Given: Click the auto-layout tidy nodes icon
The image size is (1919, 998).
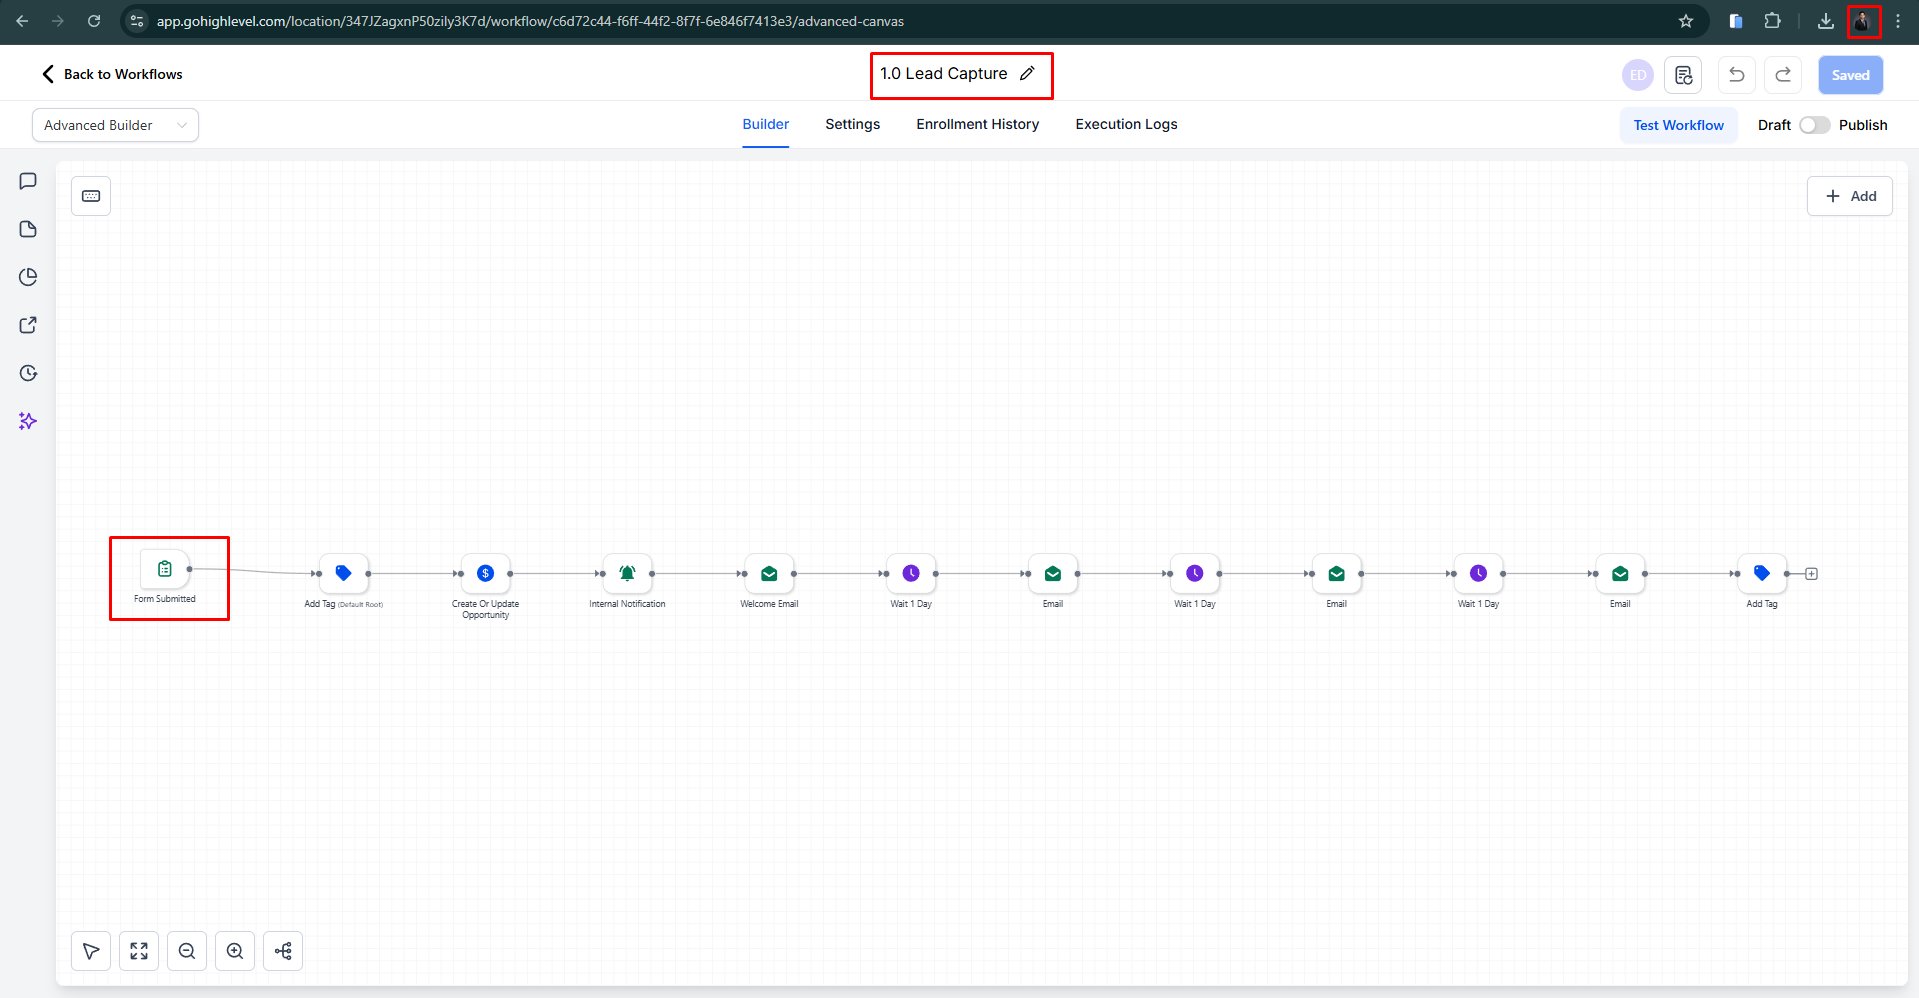Looking at the screenshot, I should (283, 951).
